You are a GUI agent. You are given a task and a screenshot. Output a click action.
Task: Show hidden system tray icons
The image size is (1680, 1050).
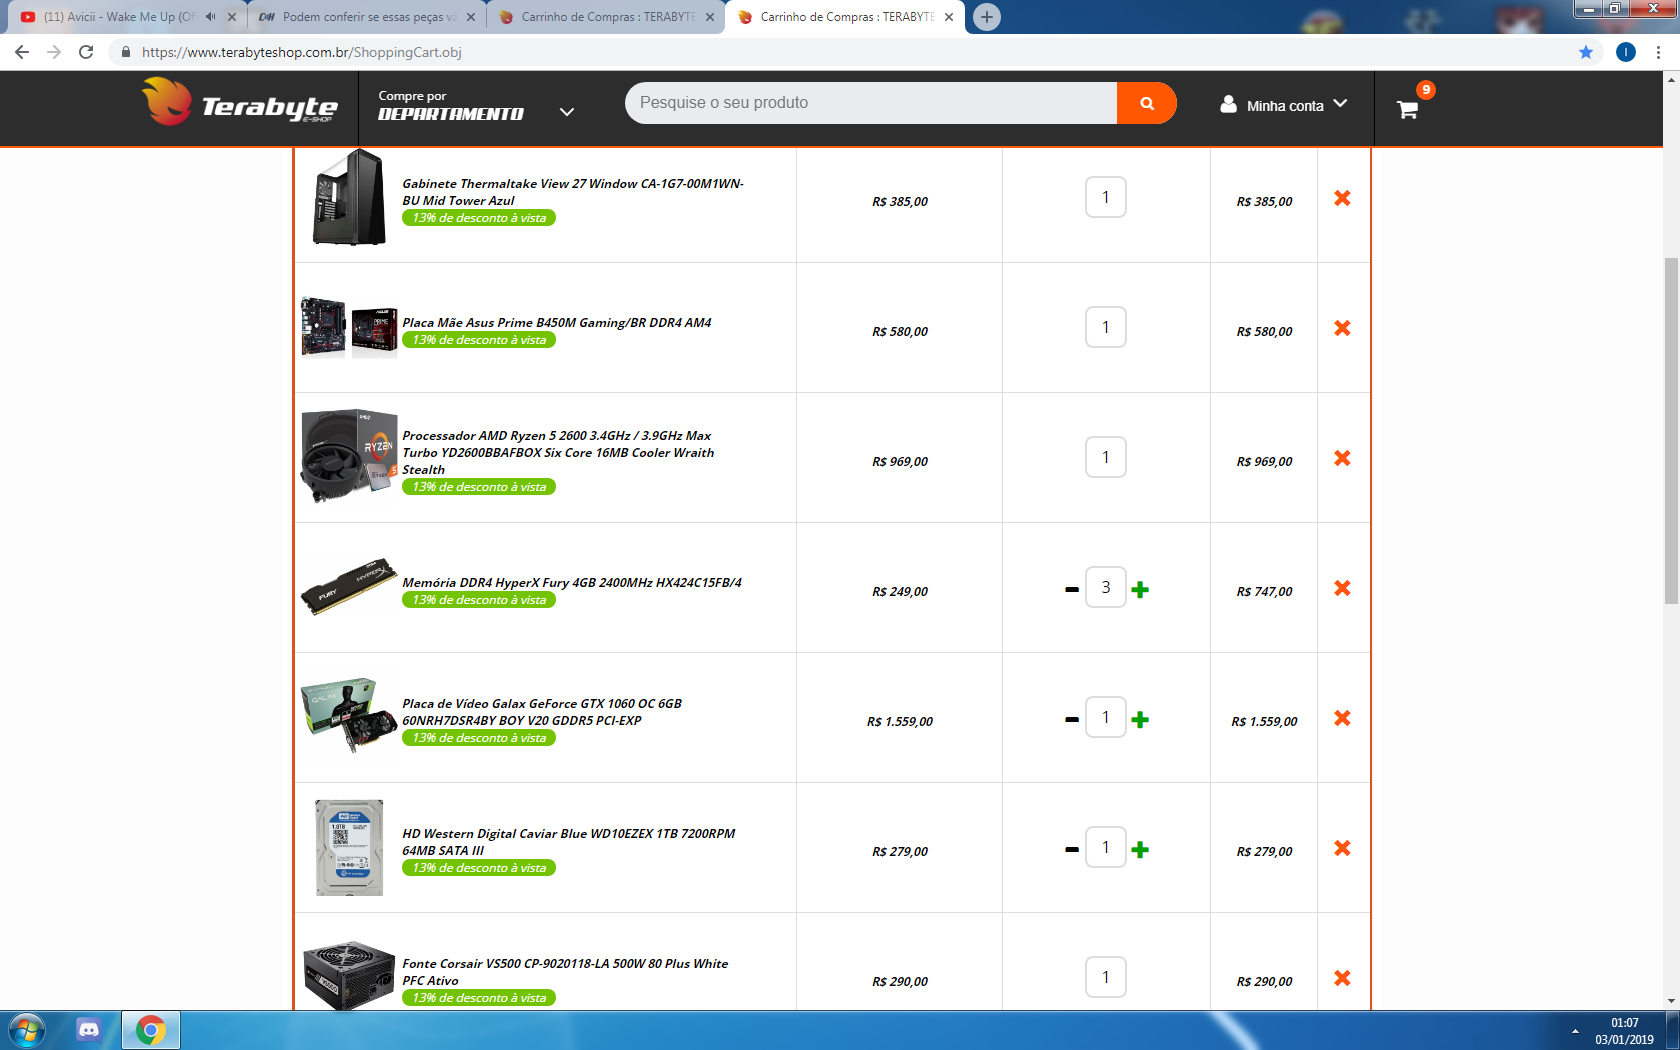(1575, 1031)
